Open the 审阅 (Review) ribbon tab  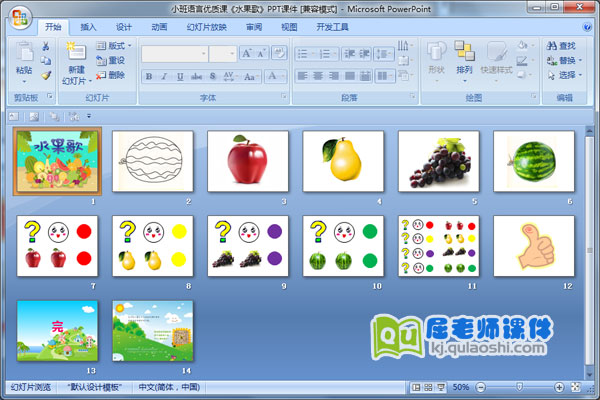point(254,27)
